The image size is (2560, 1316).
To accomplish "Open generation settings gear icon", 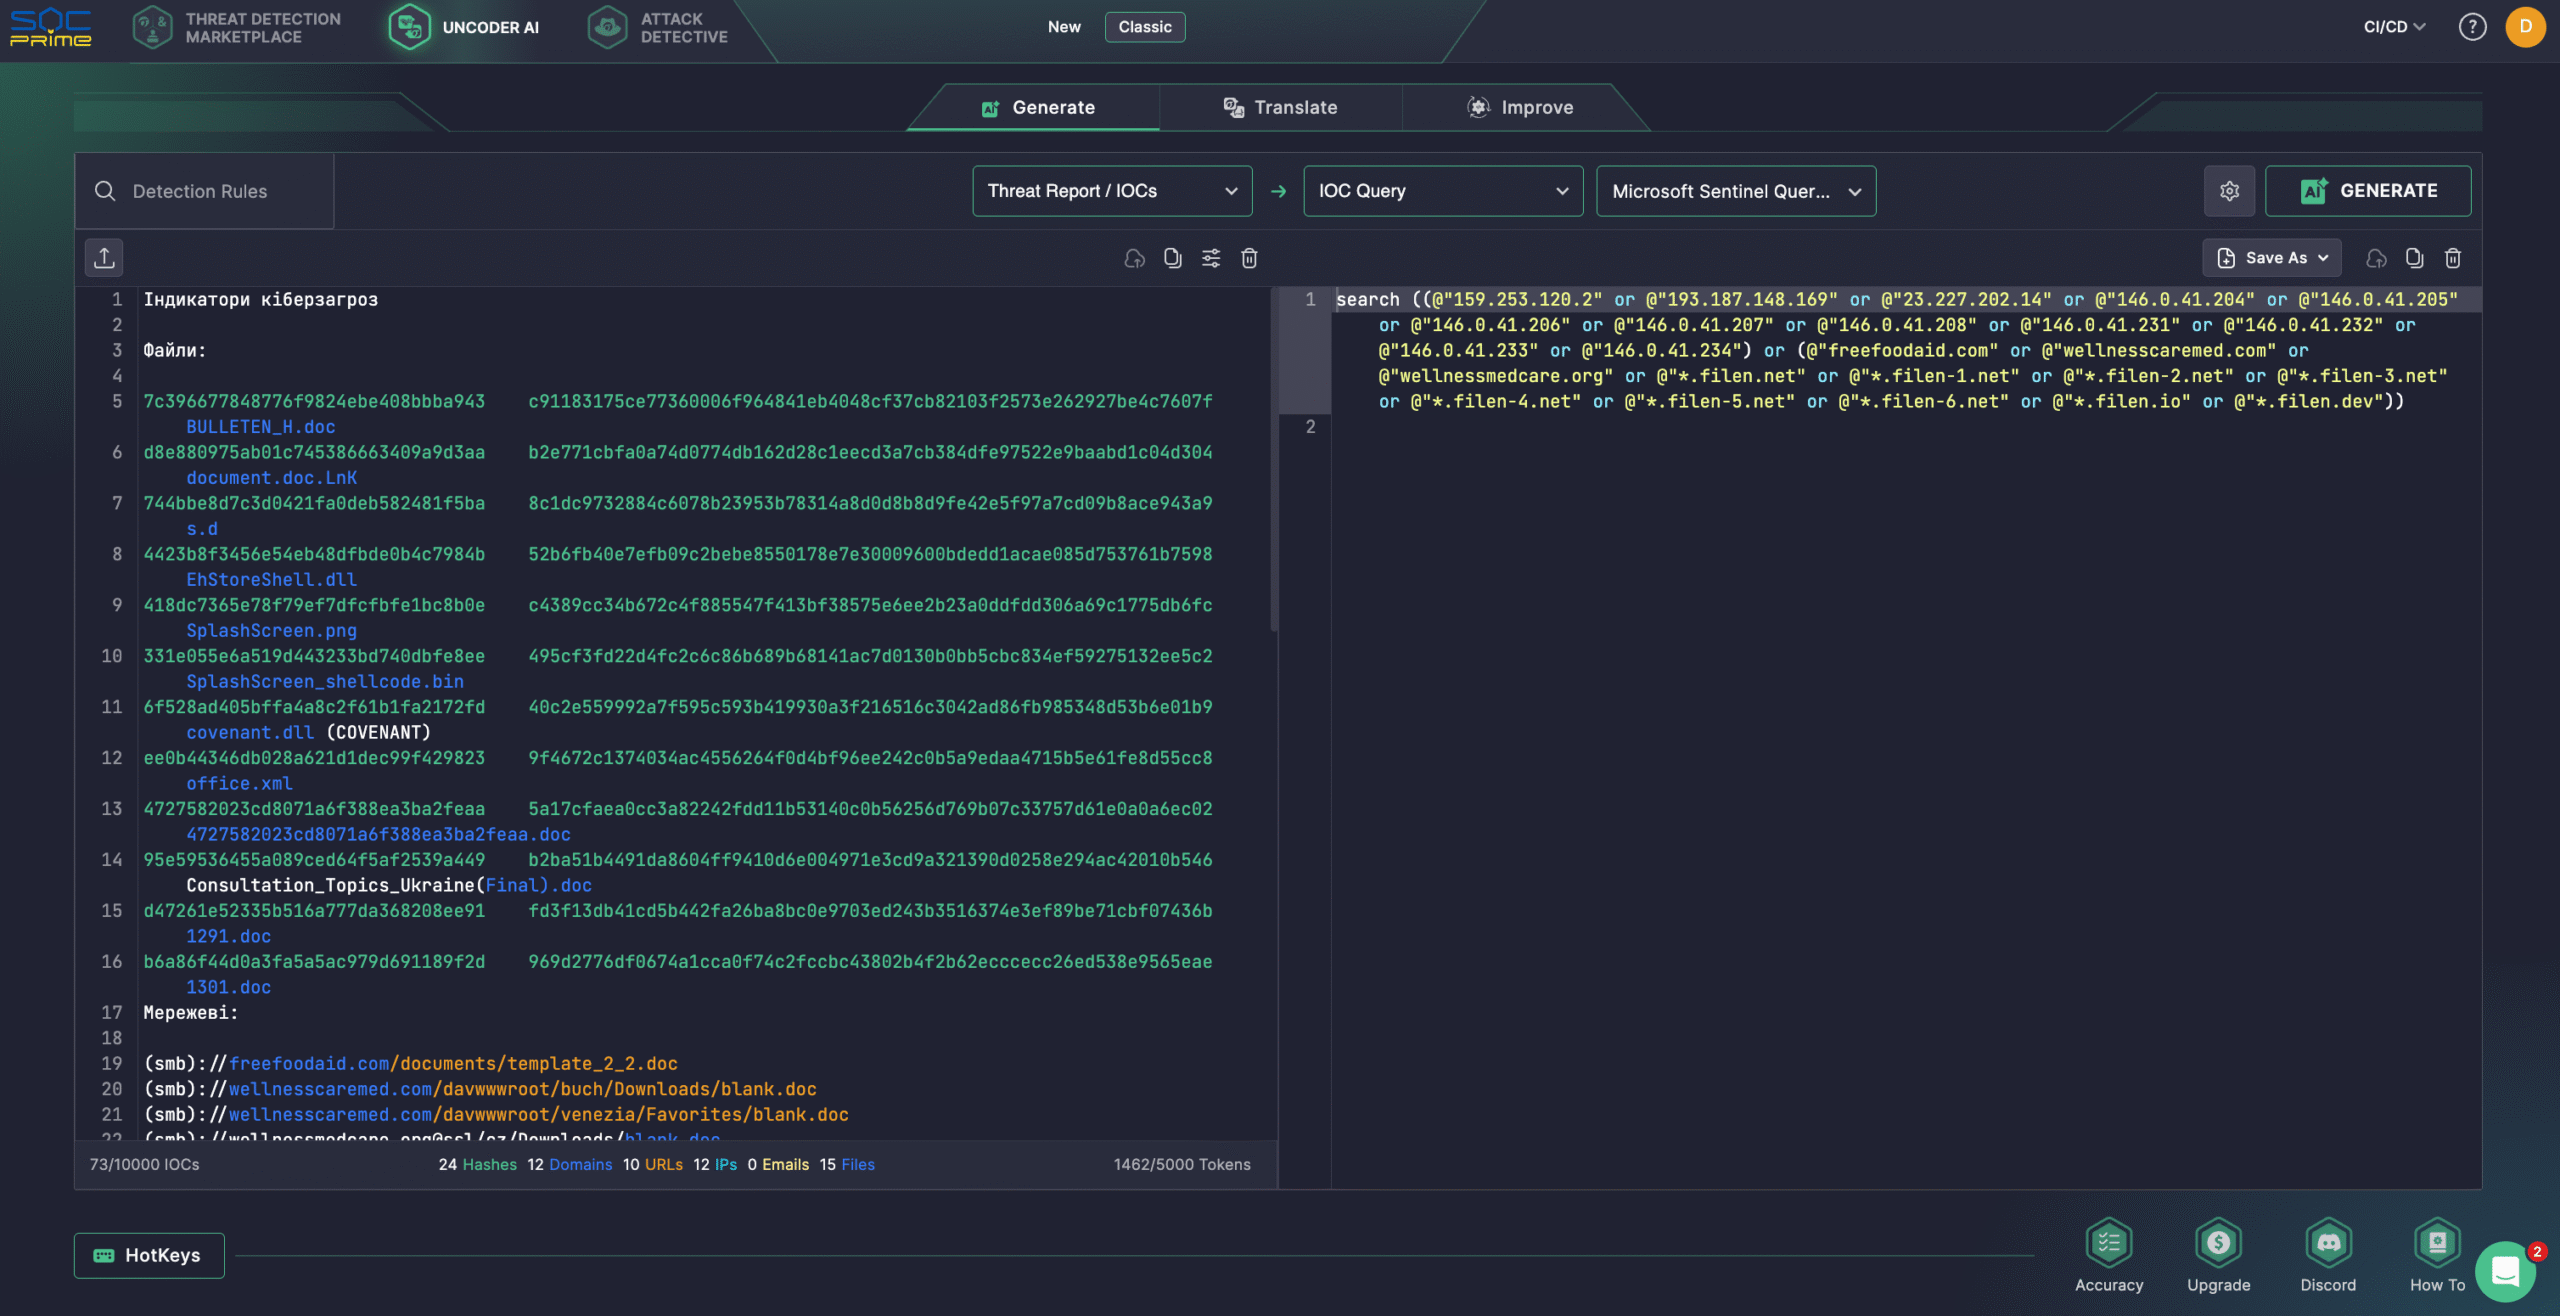I will coord(2229,191).
